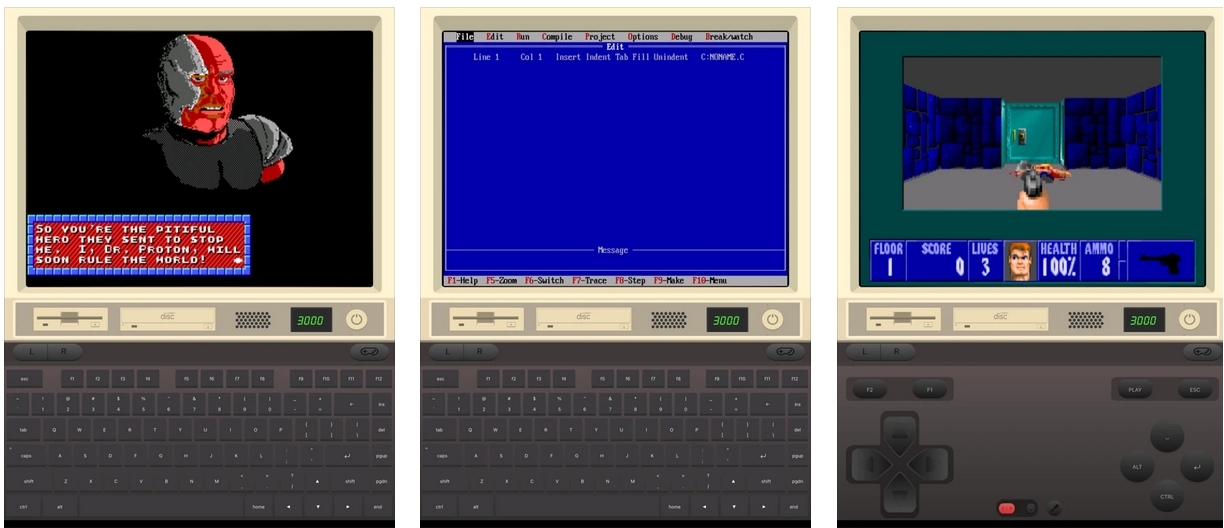
Task: Switch right emulator to keyboard controls
Action: [x=1201, y=351]
